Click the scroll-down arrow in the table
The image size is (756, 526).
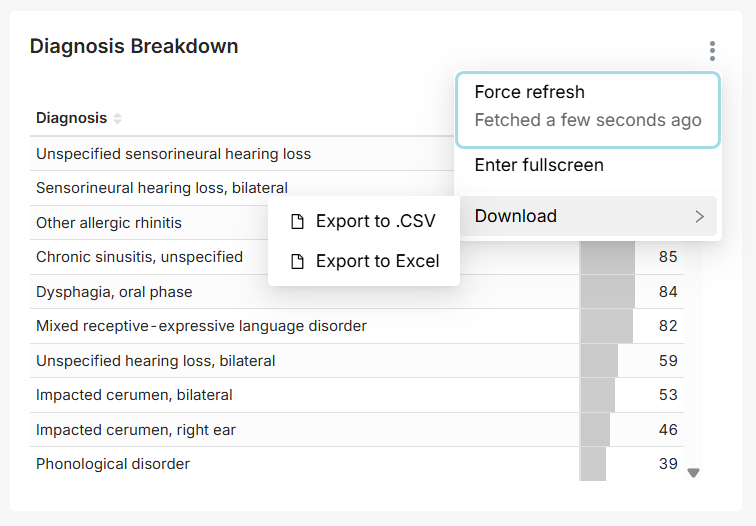point(693,472)
